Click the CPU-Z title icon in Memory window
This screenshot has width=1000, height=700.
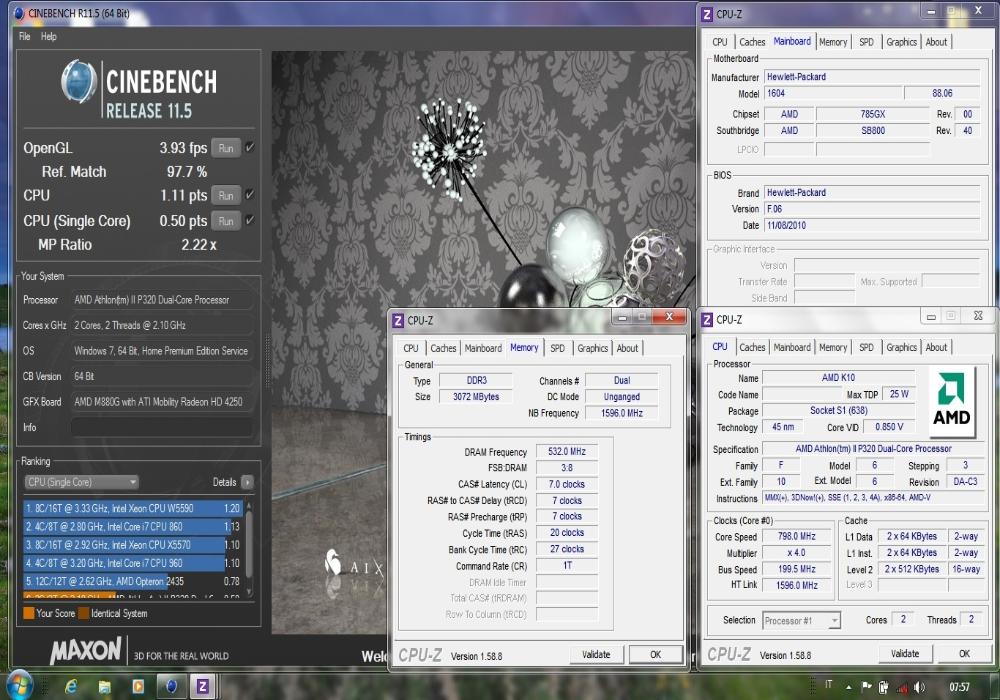398,321
